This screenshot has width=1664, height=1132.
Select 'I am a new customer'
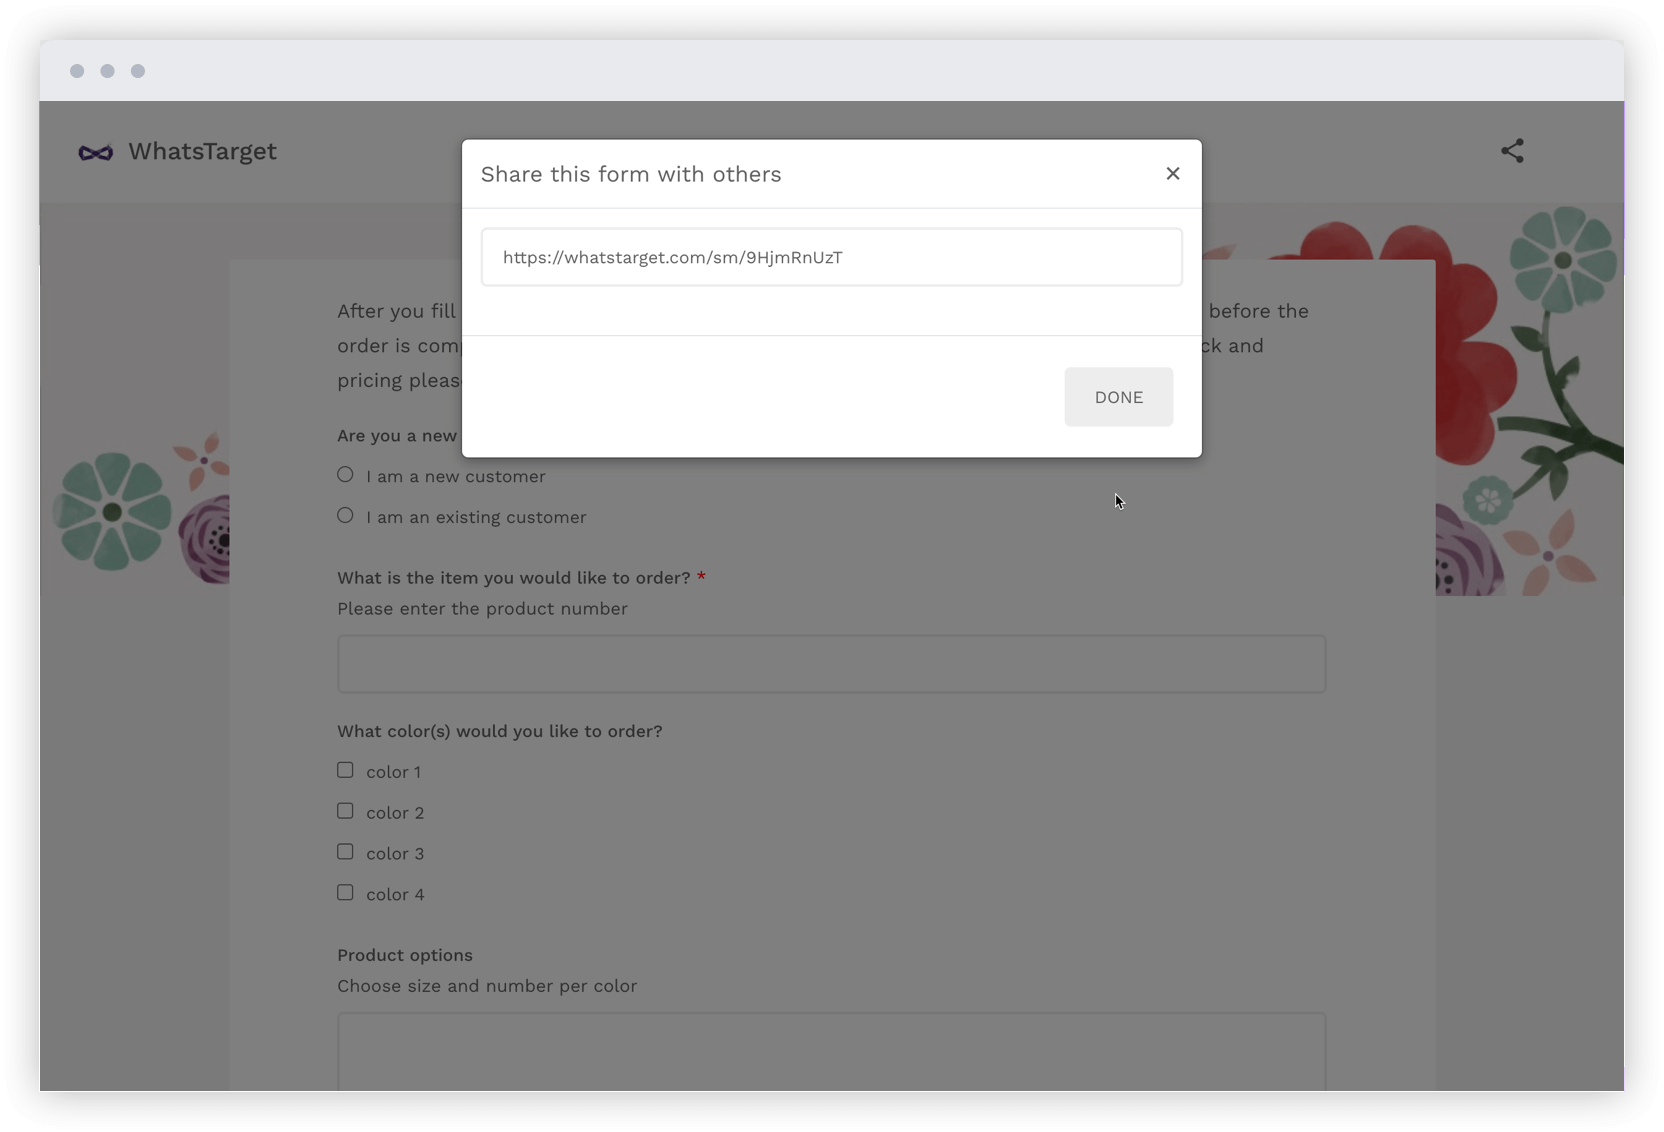pos(345,474)
